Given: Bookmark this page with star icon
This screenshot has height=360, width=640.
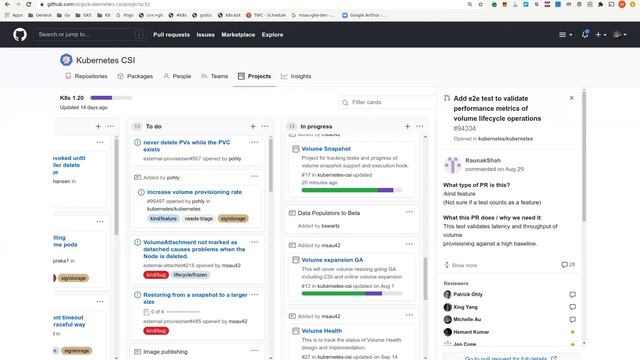Looking at the screenshot, I should coord(480,4).
